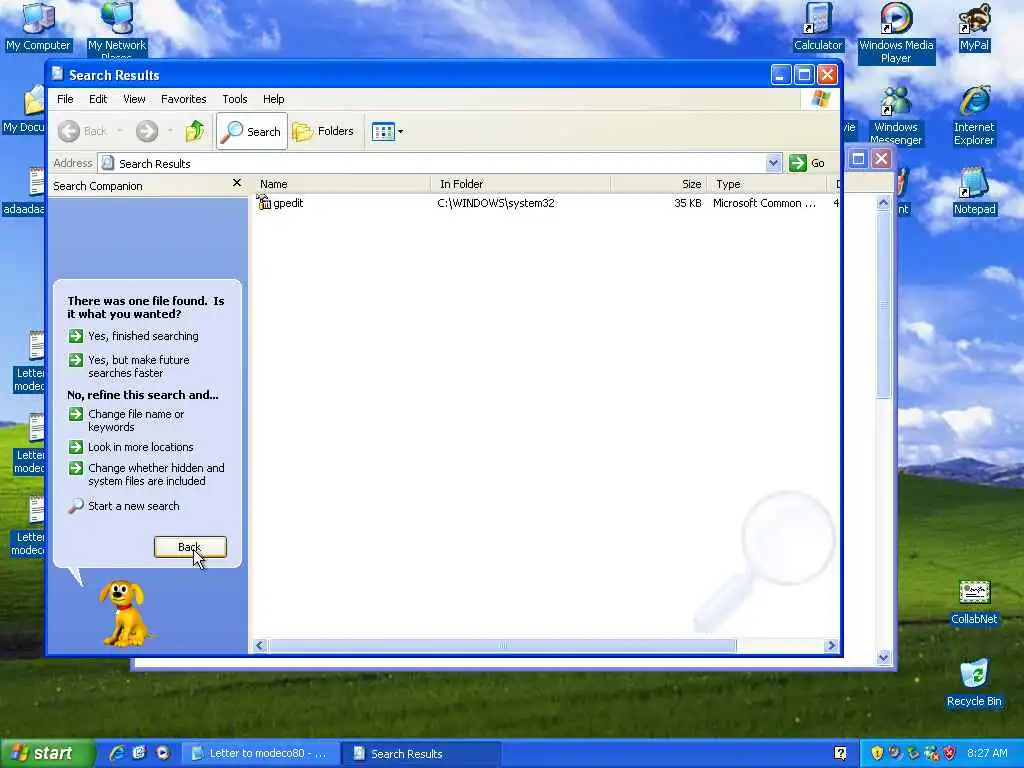This screenshot has height=768, width=1024.
Task: Sort results by Type column
Action: 767,184
